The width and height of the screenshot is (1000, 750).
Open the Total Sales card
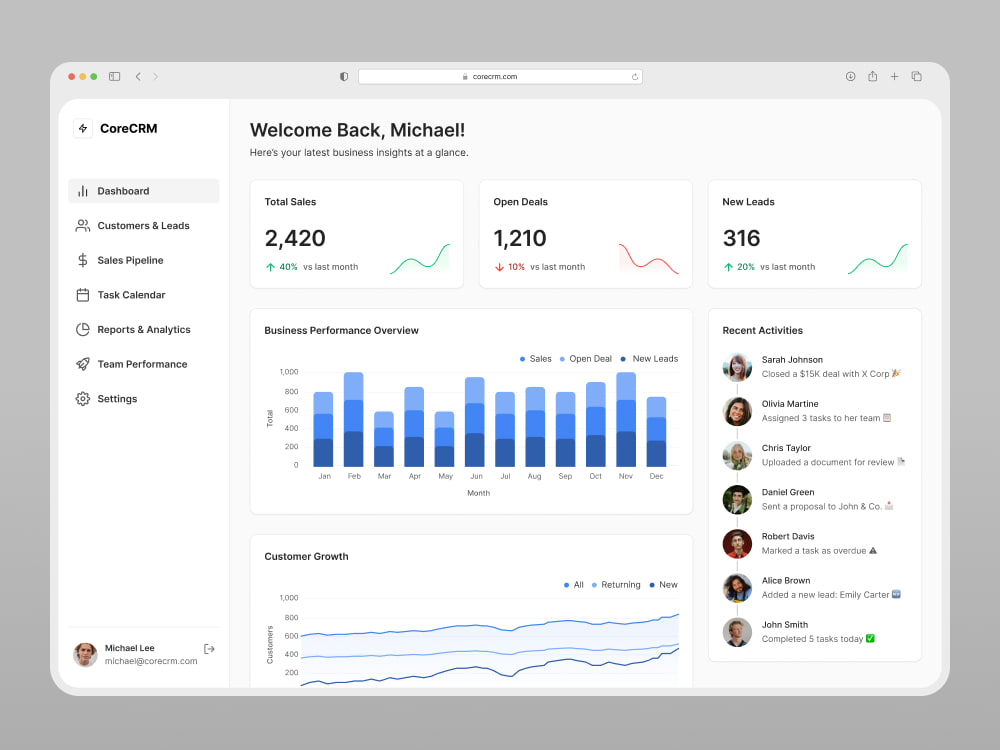357,234
